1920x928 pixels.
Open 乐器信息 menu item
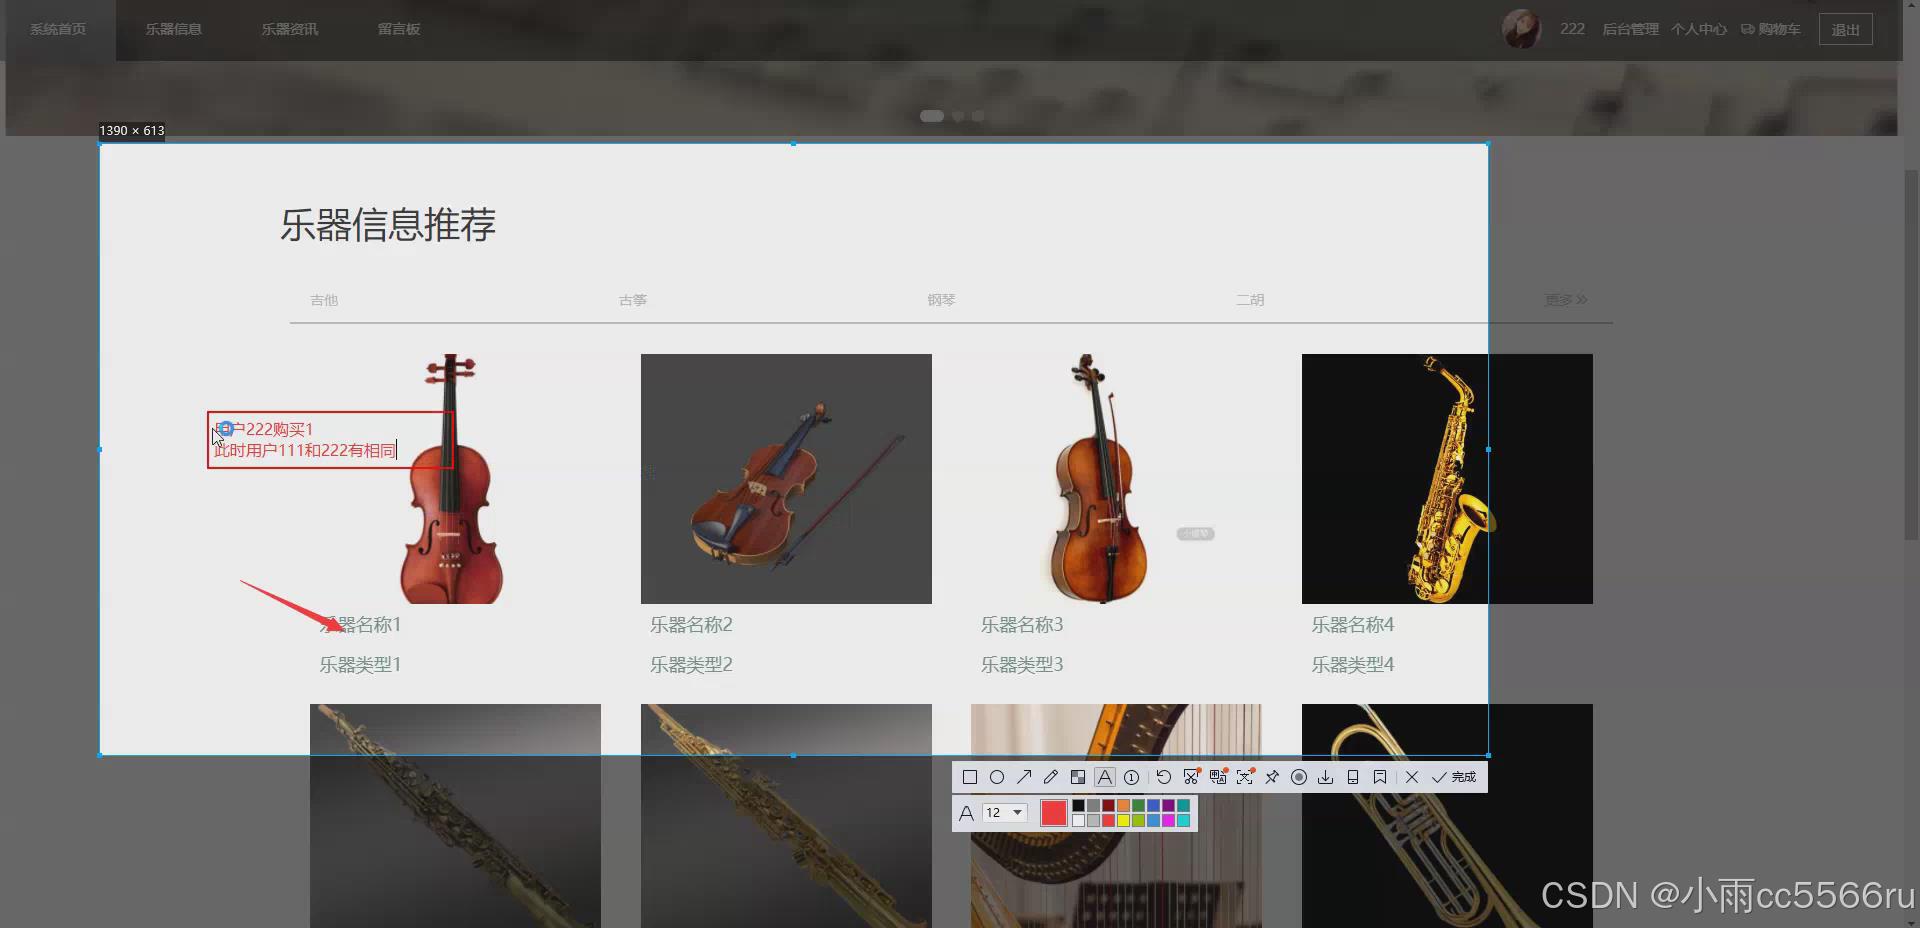click(x=174, y=29)
